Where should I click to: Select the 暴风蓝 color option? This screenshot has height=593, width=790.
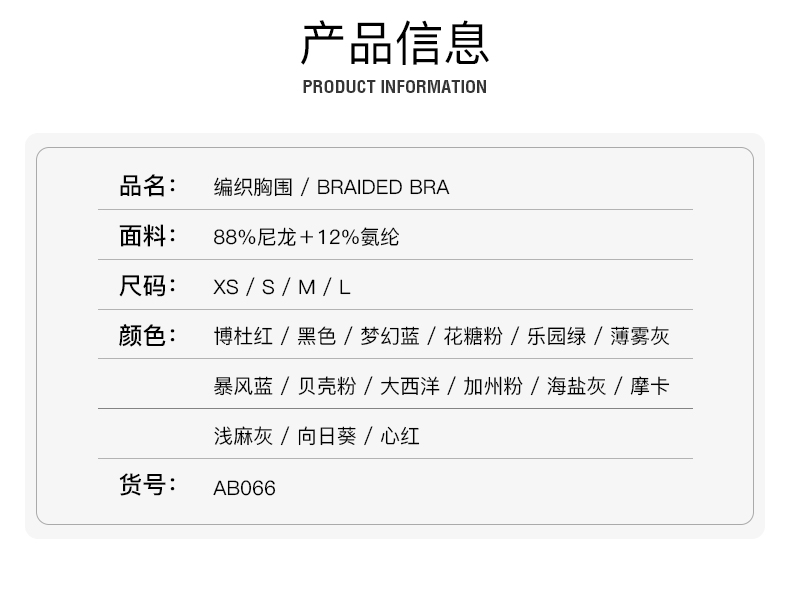click(243, 387)
